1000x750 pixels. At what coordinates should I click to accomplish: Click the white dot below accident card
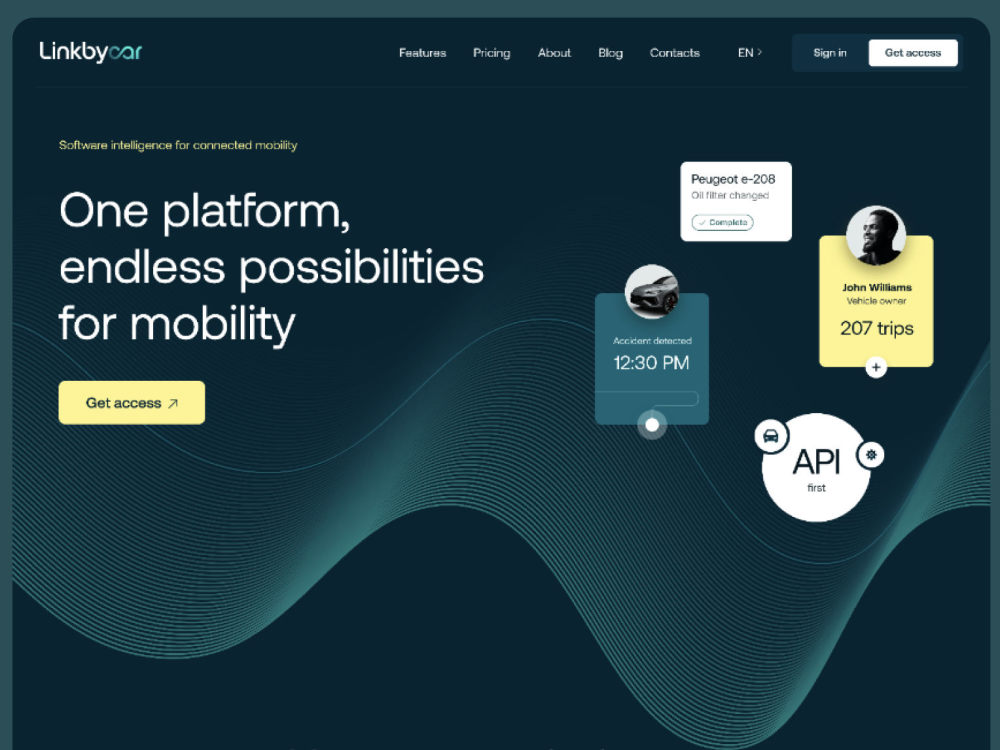(652, 425)
